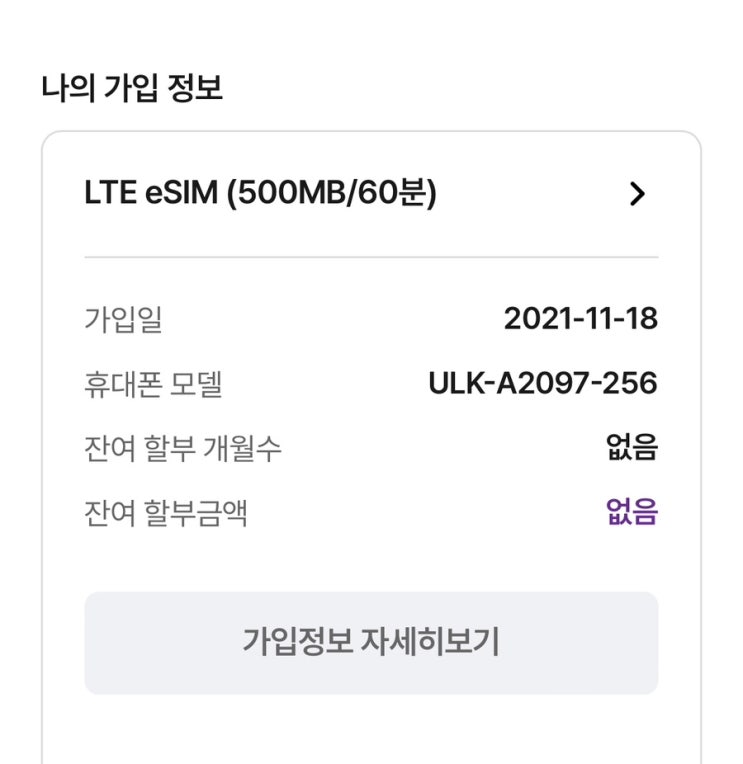This screenshot has height=764, width=743.
Task: Click the '(500MB/60분)' text in plan title
Action: coord(332,193)
